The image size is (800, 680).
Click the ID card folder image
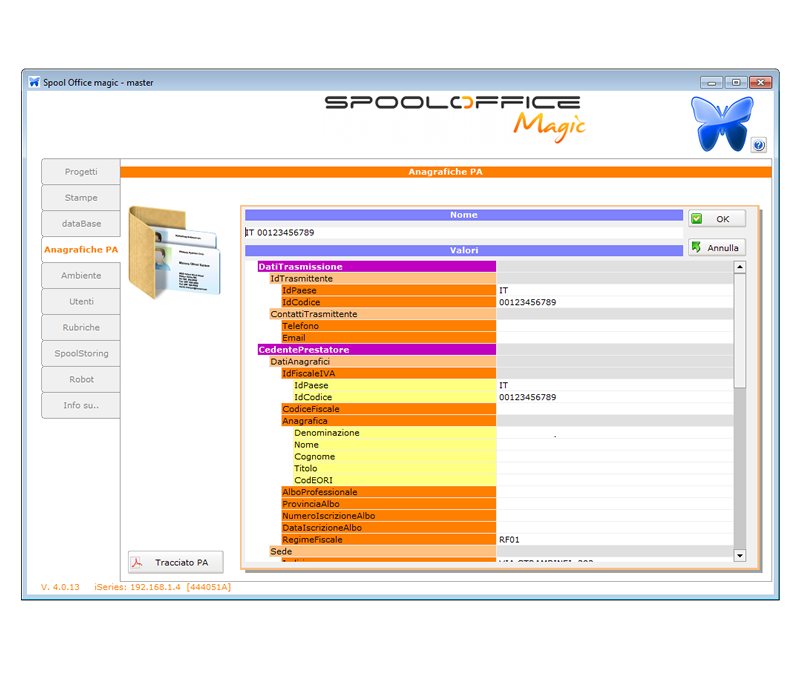click(x=174, y=251)
